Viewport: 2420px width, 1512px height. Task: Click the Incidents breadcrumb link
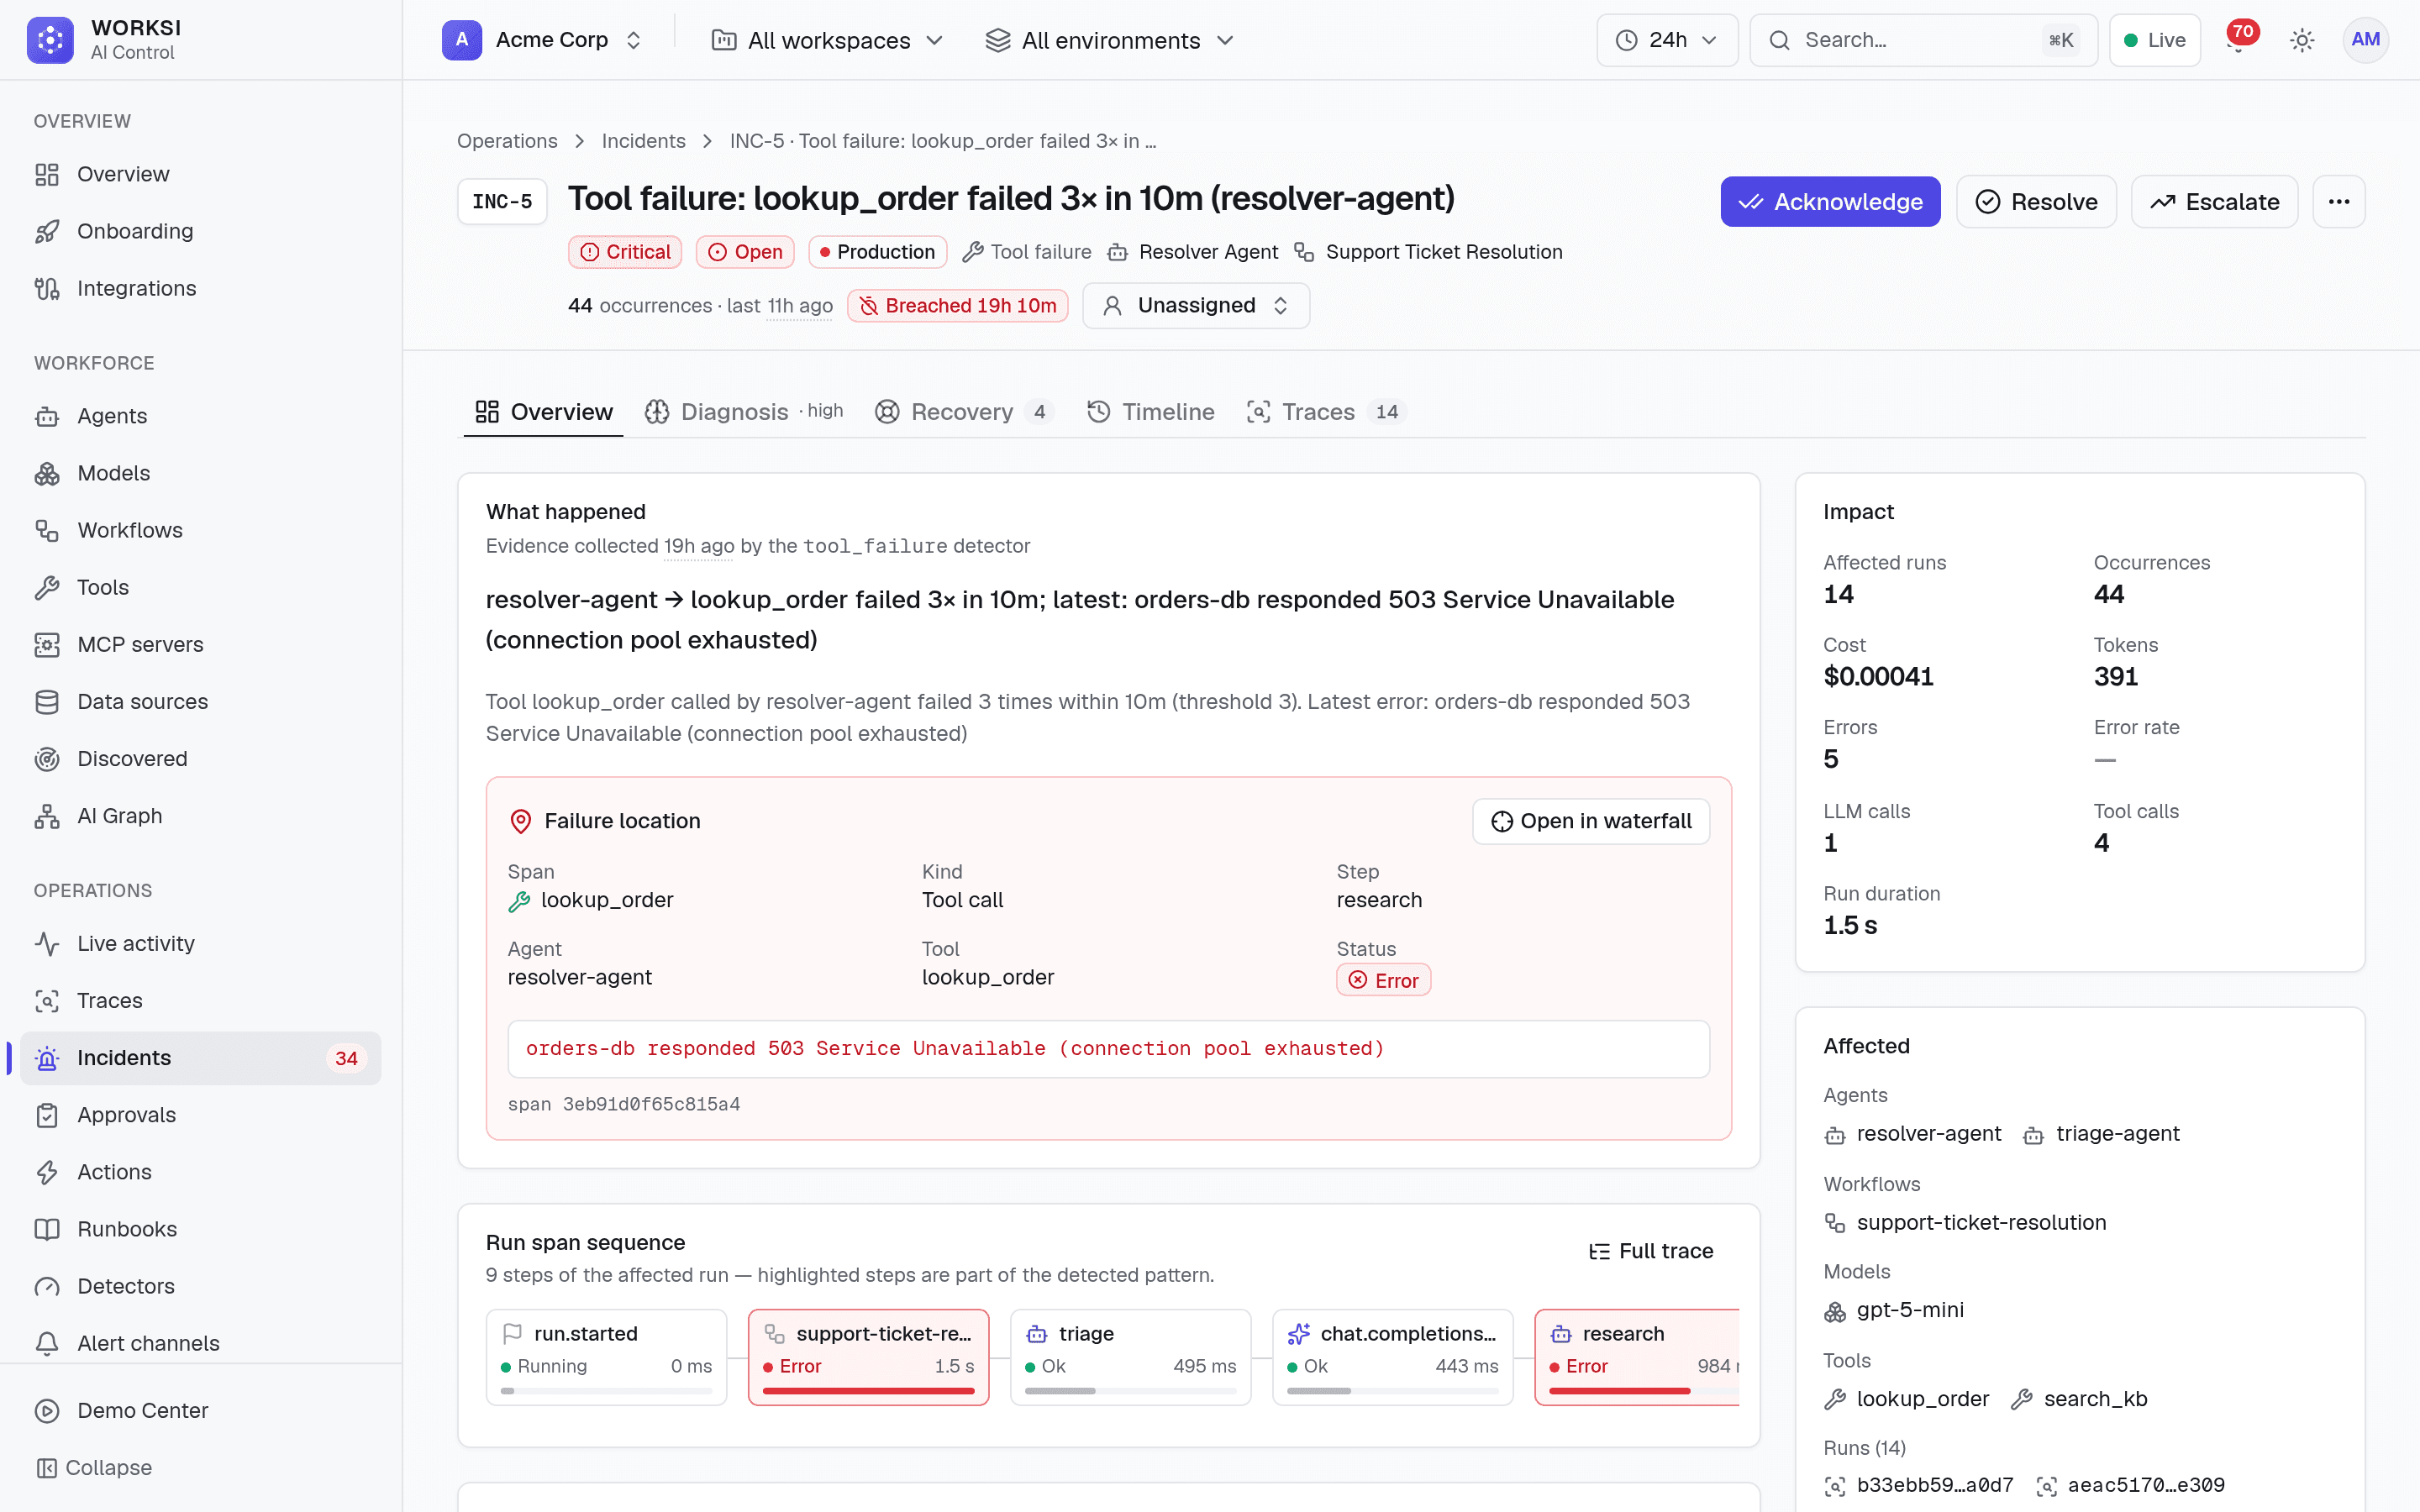point(643,141)
